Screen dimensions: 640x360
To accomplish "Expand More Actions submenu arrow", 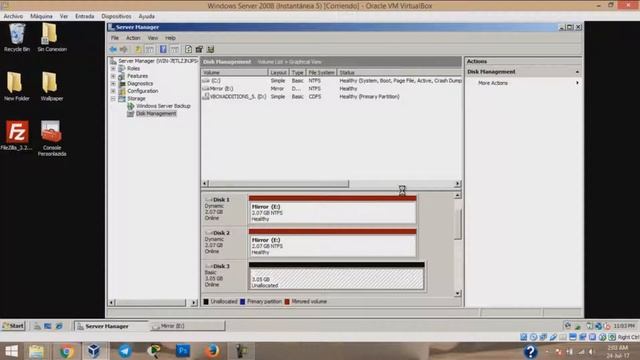I will click(577, 83).
